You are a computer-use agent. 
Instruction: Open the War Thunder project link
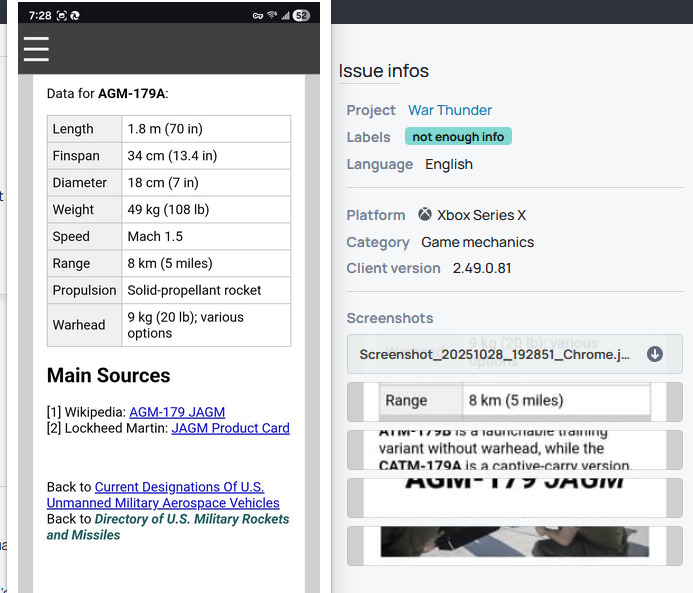click(x=449, y=110)
